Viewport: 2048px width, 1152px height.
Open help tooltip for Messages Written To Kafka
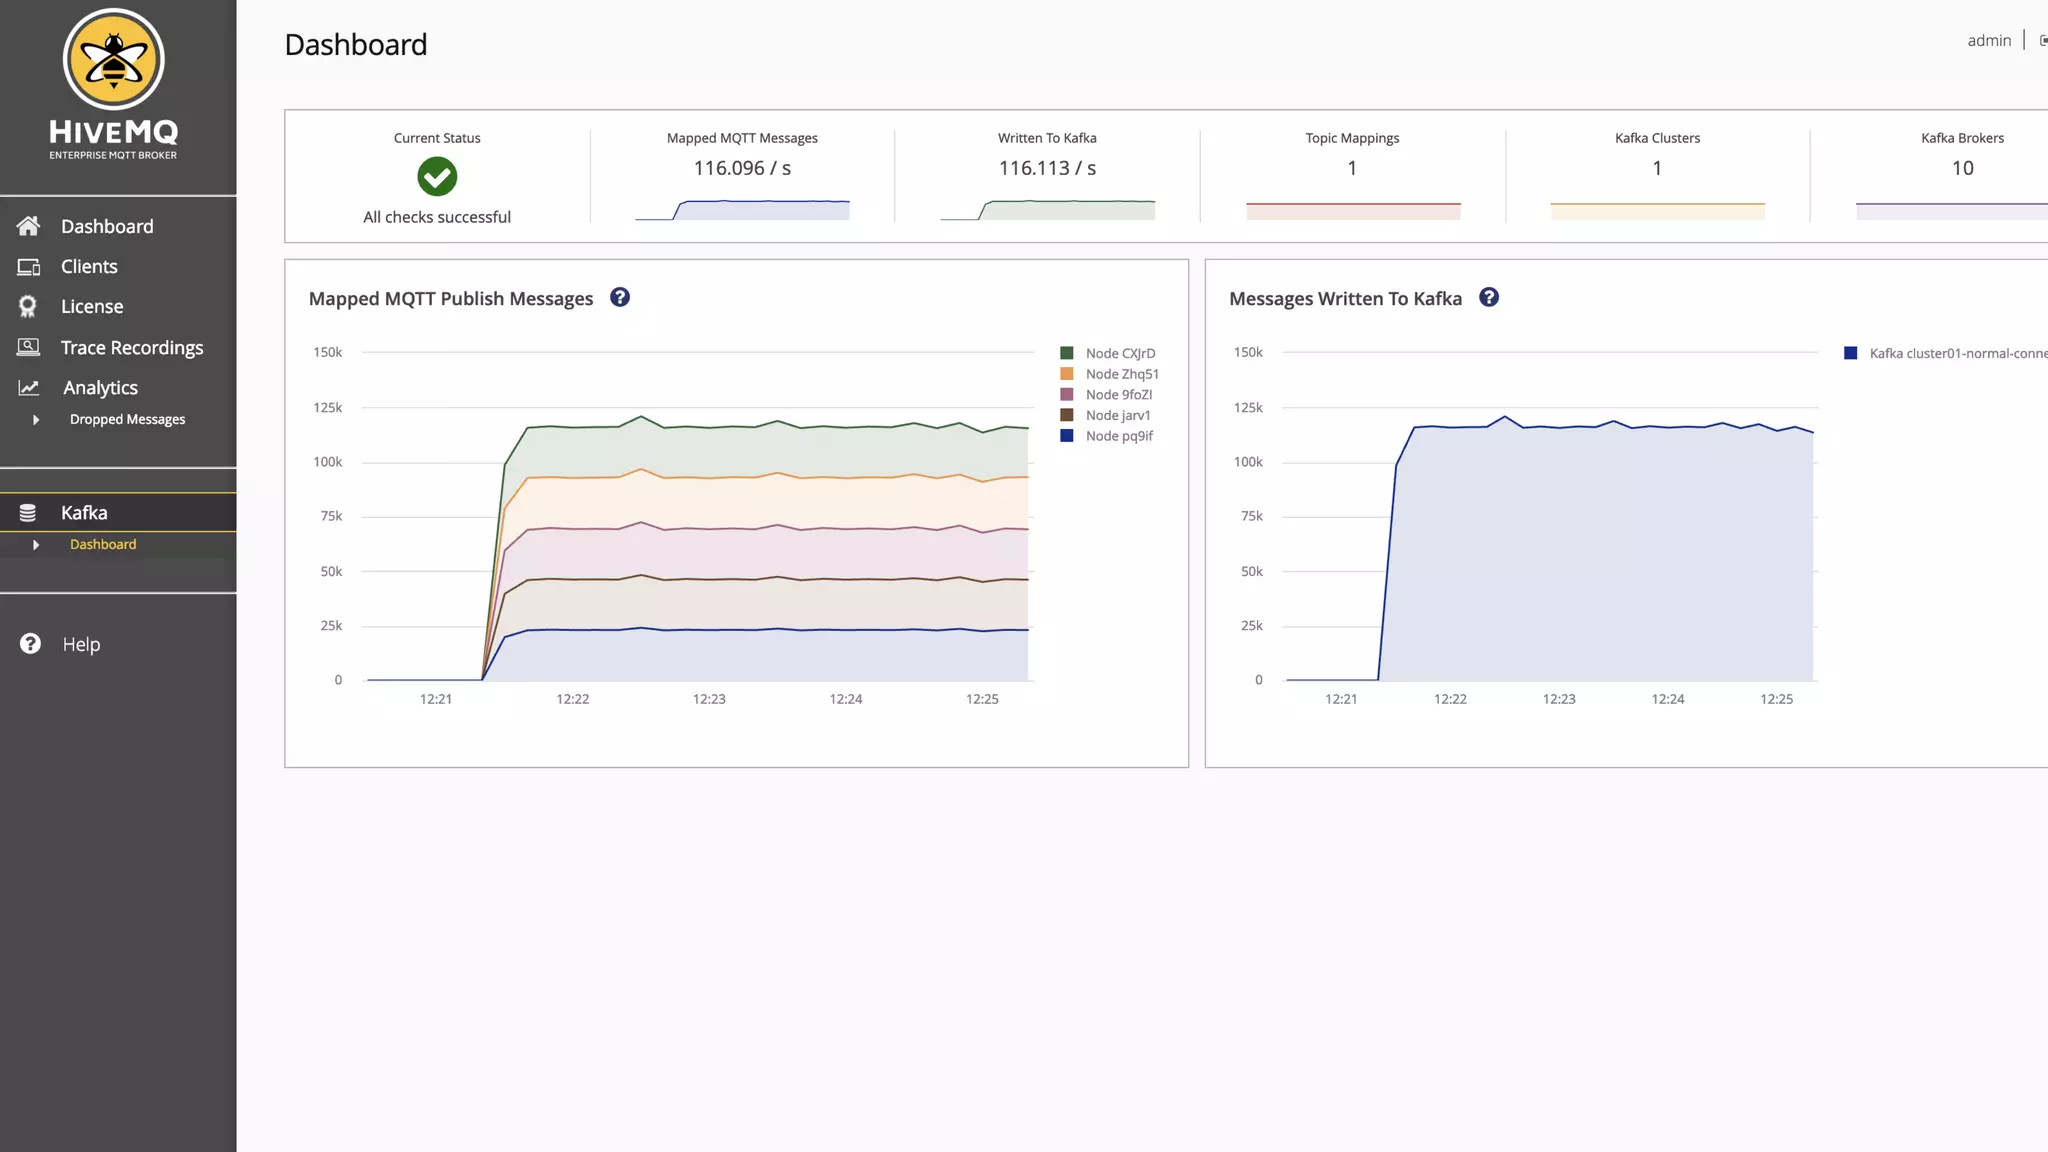[1489, 298]
